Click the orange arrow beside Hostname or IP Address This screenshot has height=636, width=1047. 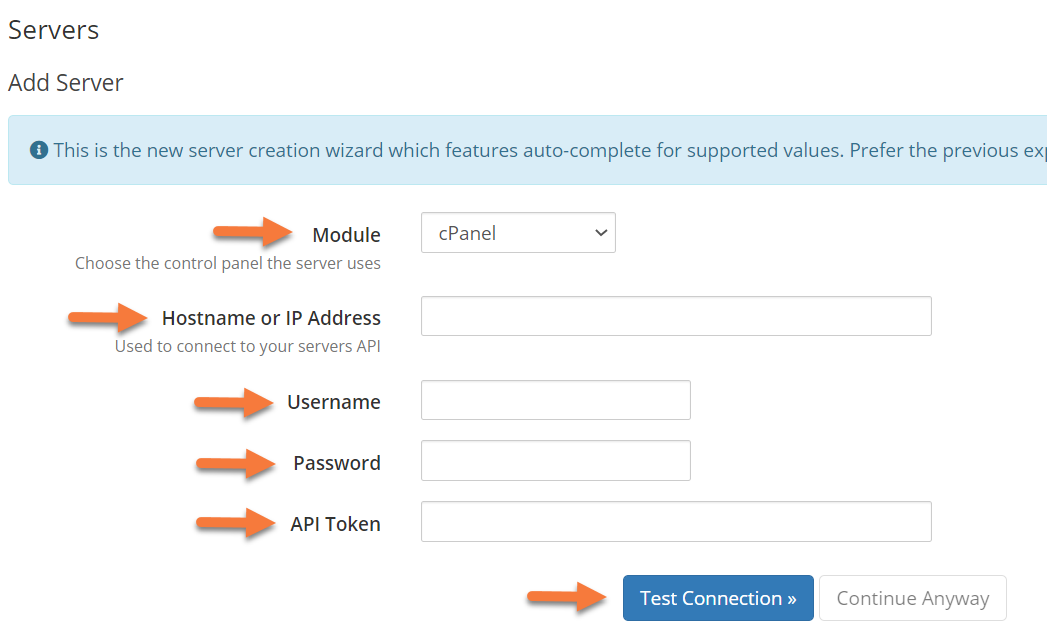[107, 318]
